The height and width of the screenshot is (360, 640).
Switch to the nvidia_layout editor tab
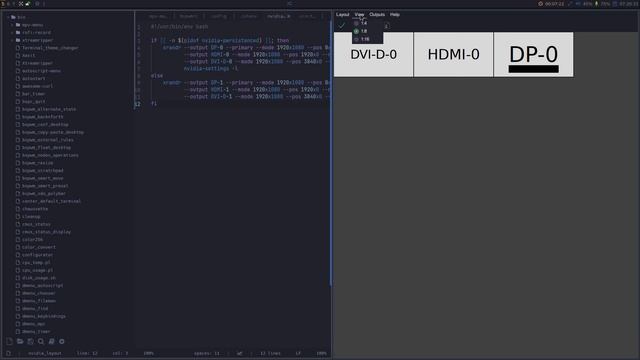click(278, 16)
